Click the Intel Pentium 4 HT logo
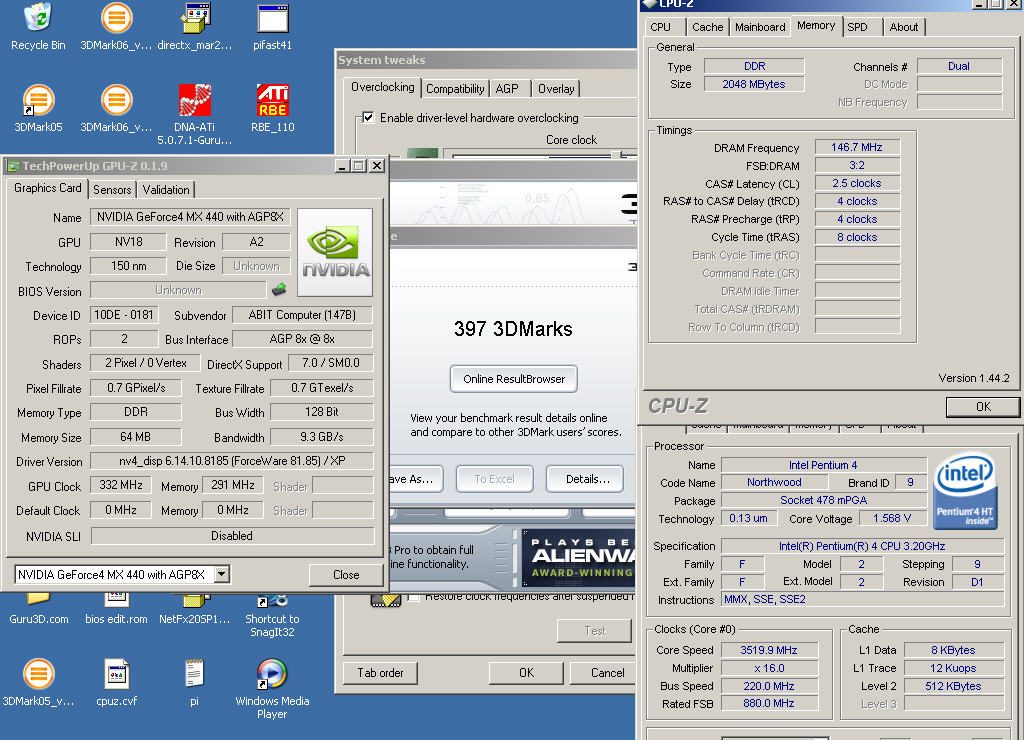The width and height of the screenshot is (1024, 740). [965, 491]
